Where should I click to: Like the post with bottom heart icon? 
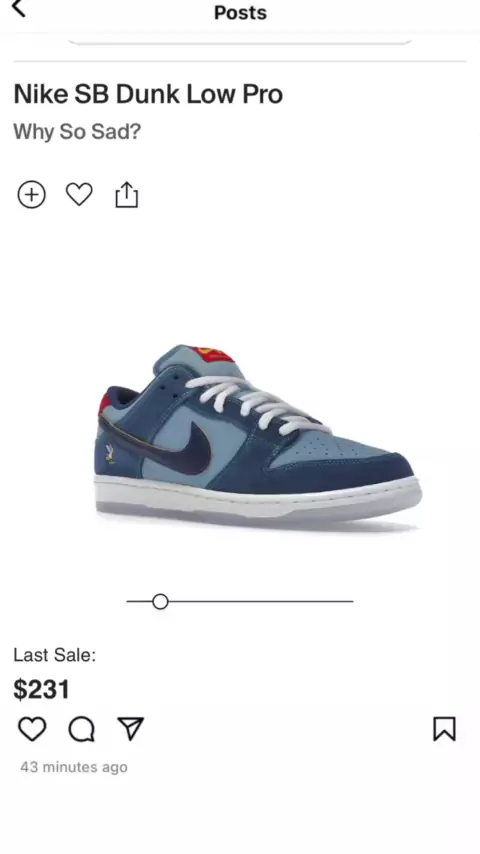[x=32, y=729]
